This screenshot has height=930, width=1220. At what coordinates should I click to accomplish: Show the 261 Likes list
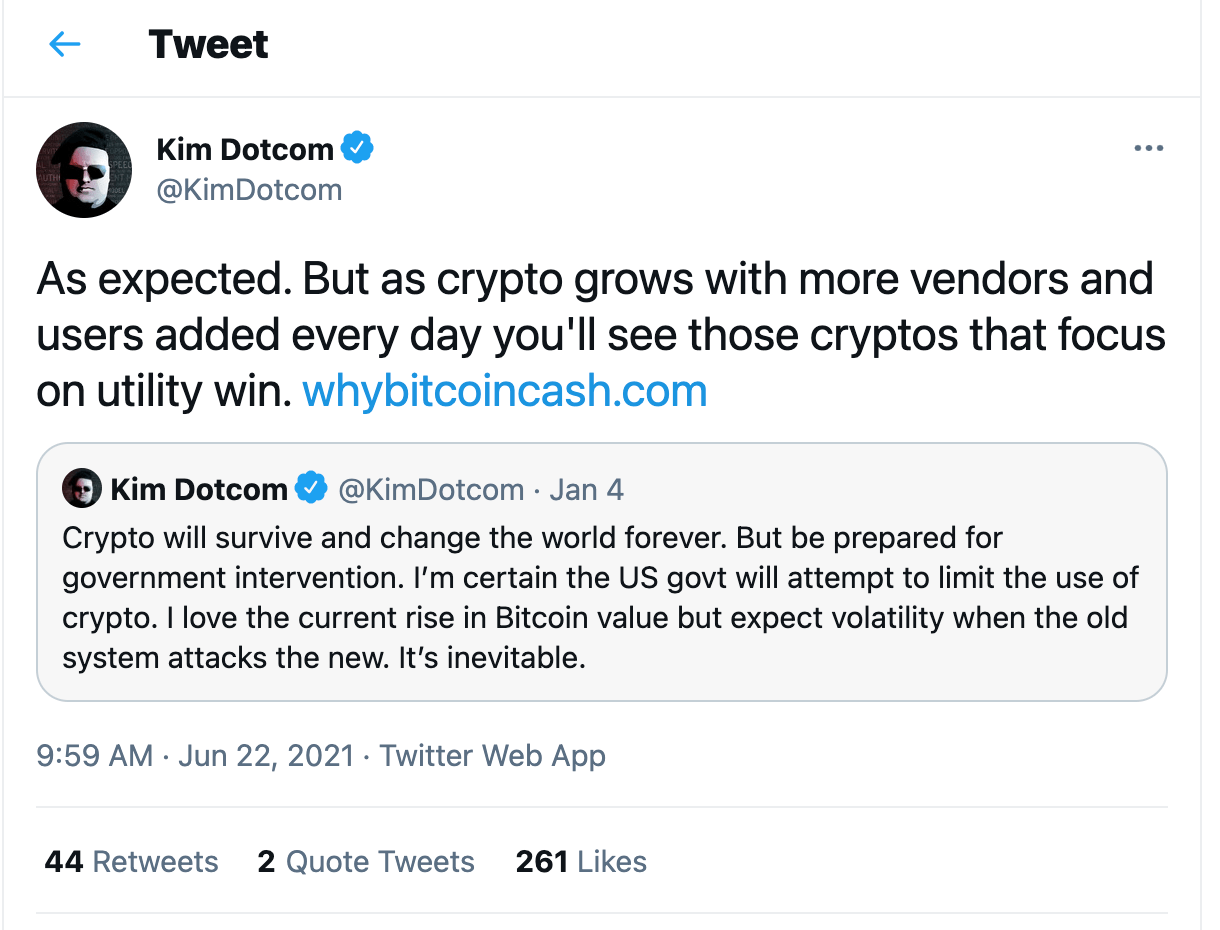[x=581, y=862]
